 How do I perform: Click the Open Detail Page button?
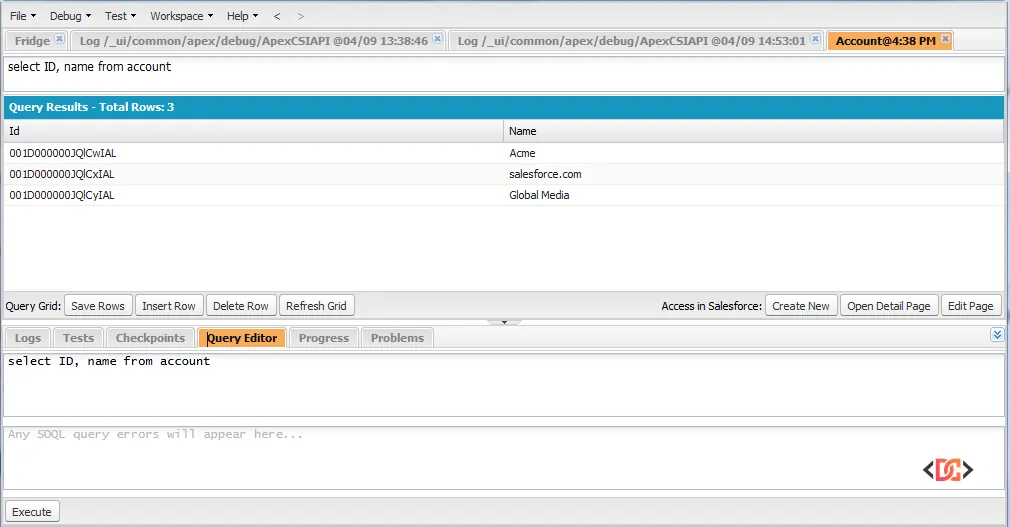point(889,306)
